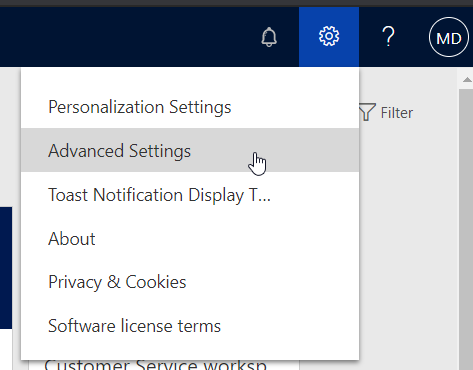Click the "Personalization" word in the menu
Viewport: 473px width, 370px height.
[x=106, y=107]
